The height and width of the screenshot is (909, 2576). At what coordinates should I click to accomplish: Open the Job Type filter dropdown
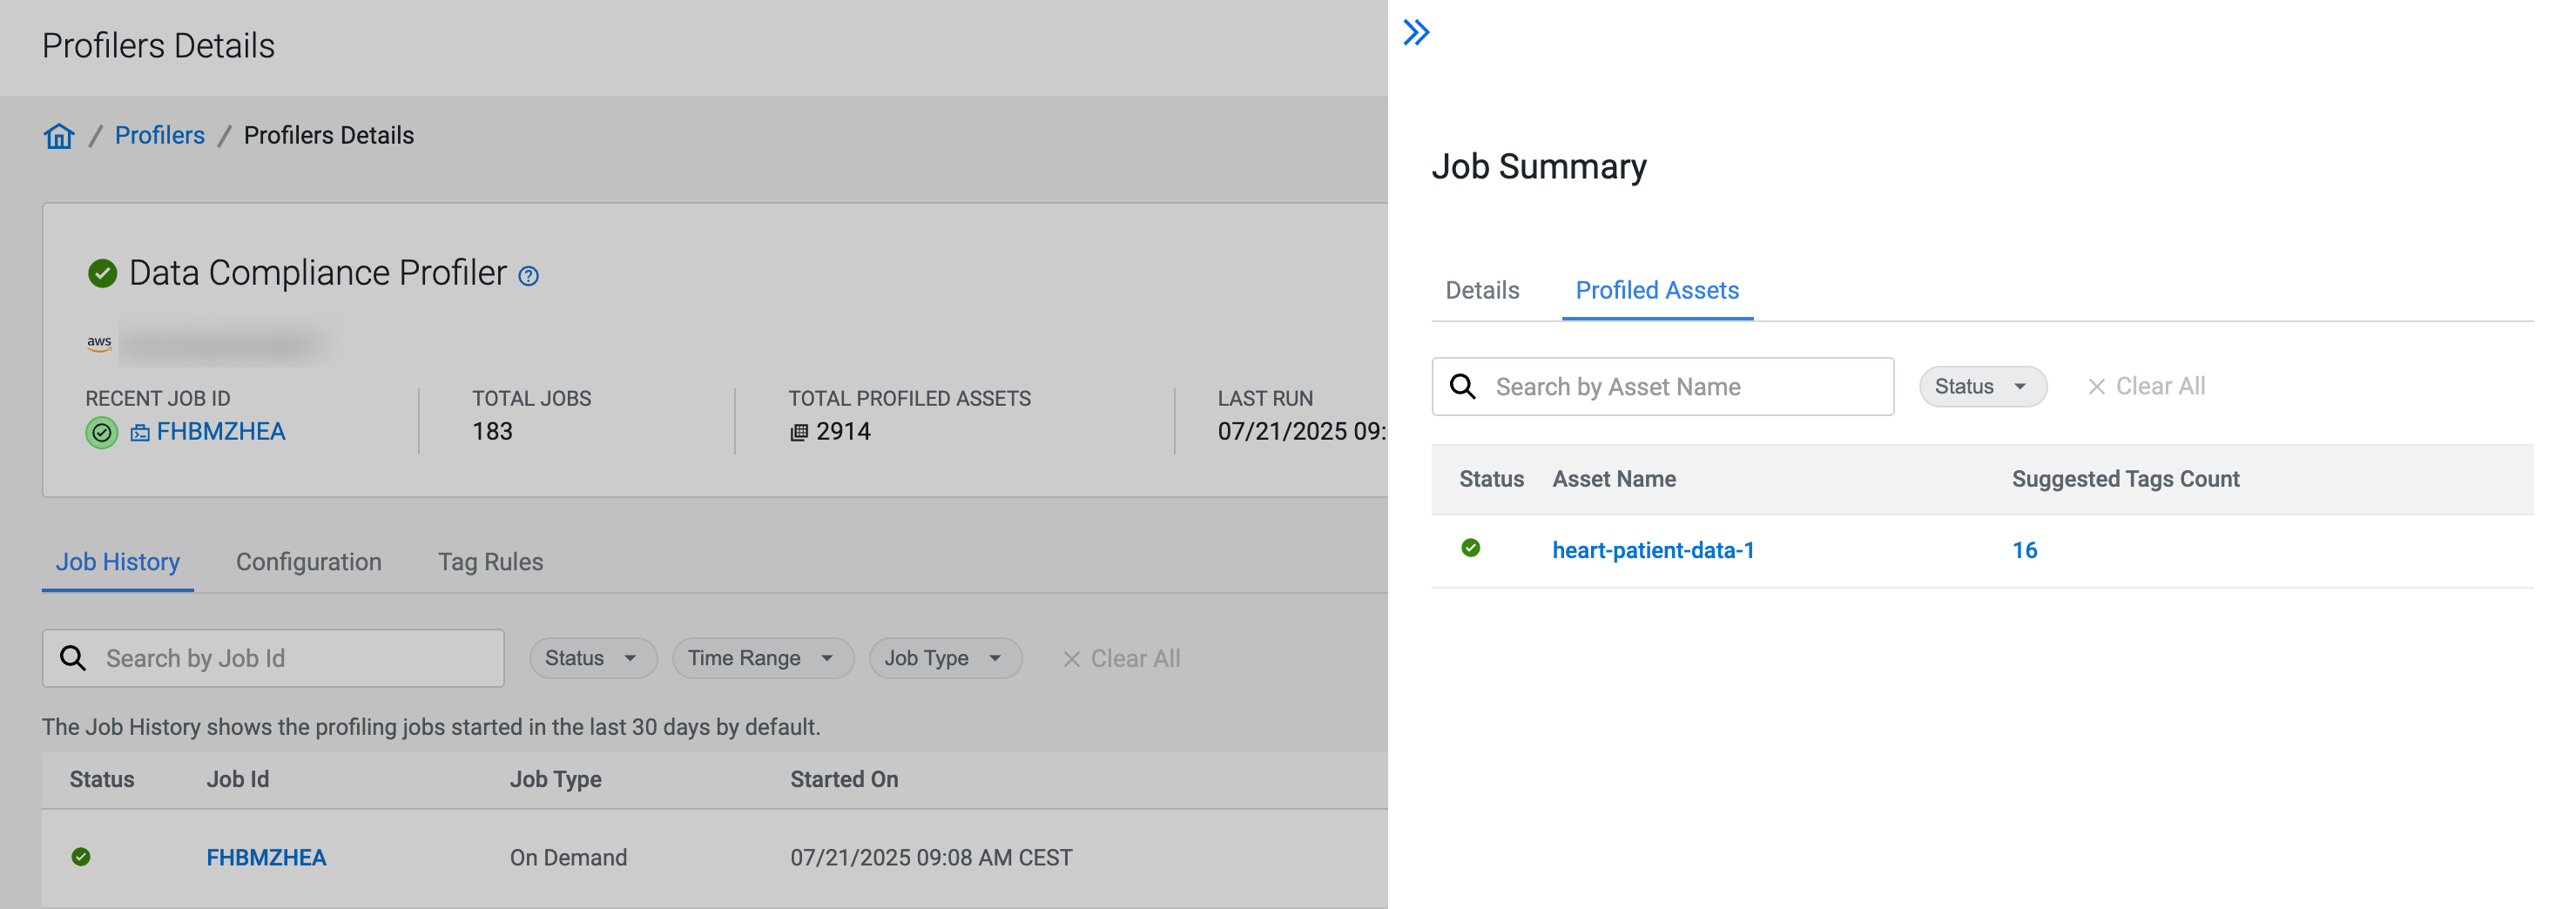pos(944,658)
